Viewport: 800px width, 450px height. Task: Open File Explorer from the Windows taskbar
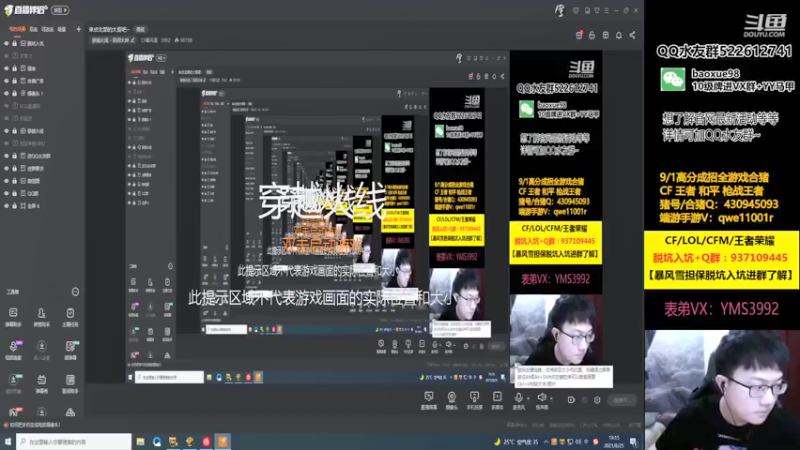pyautogui.click(x=140, y=442)
